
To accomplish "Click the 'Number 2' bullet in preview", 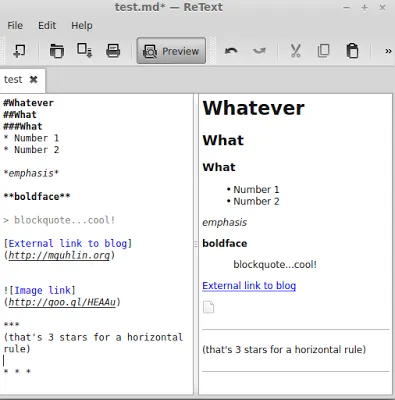I will point(256,201).
